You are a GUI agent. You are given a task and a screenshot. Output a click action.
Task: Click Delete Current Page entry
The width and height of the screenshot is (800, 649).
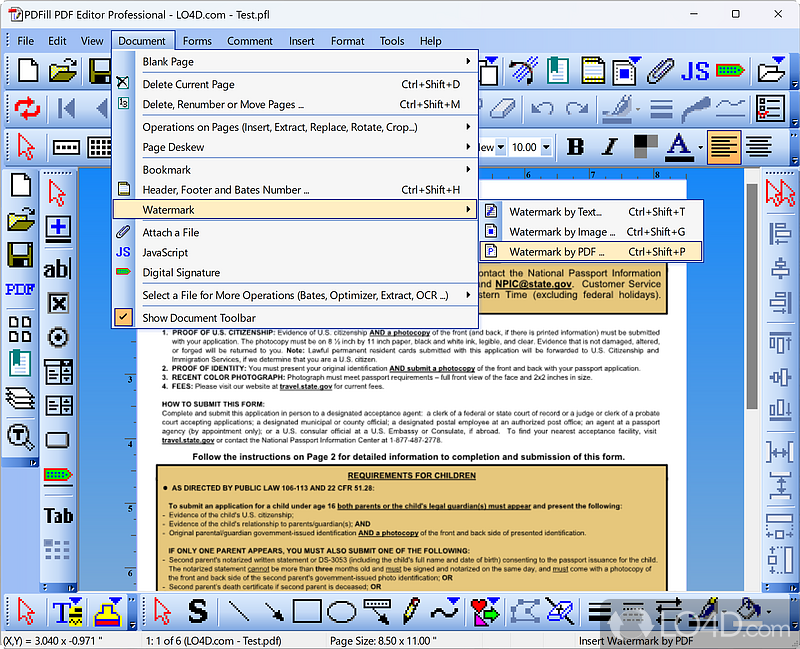tap(295, 84)
